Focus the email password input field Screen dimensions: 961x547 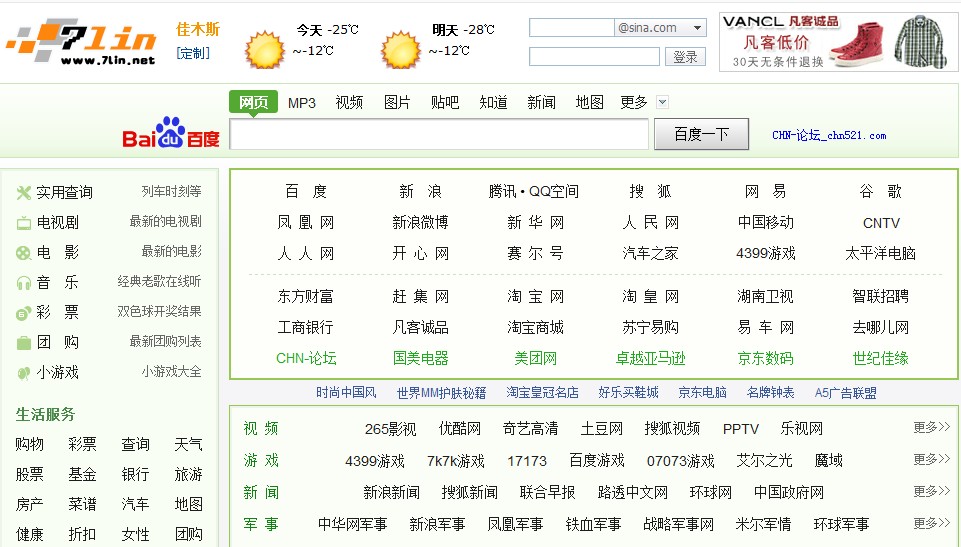tap(594, 57)
